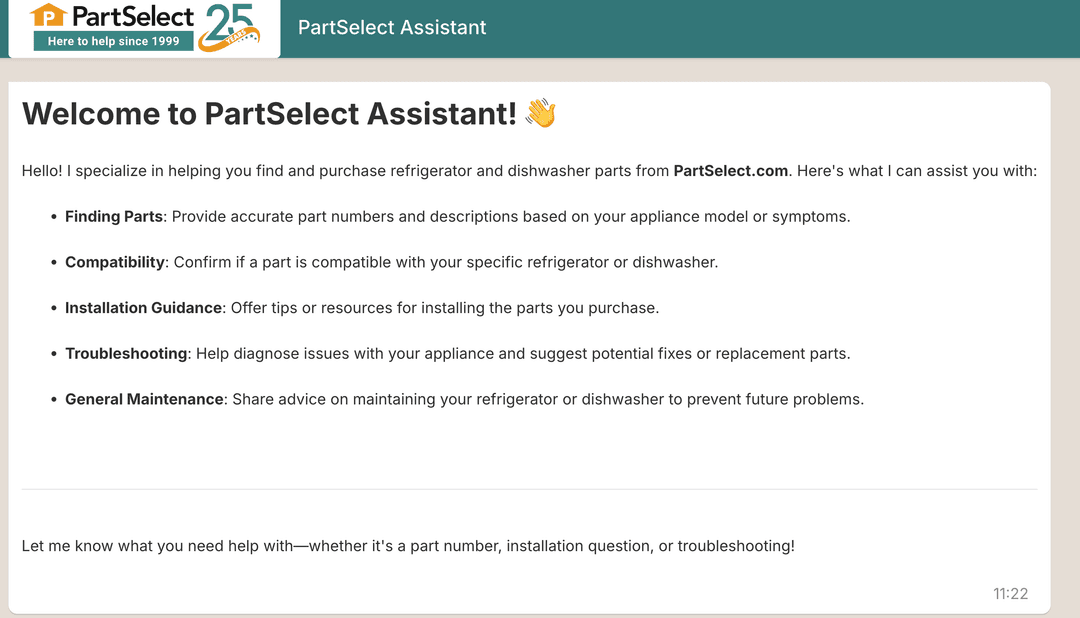Viewport: 1080px width, 618px height.
Task: Click the 25th anniversary badge
Action: [228, 27]
